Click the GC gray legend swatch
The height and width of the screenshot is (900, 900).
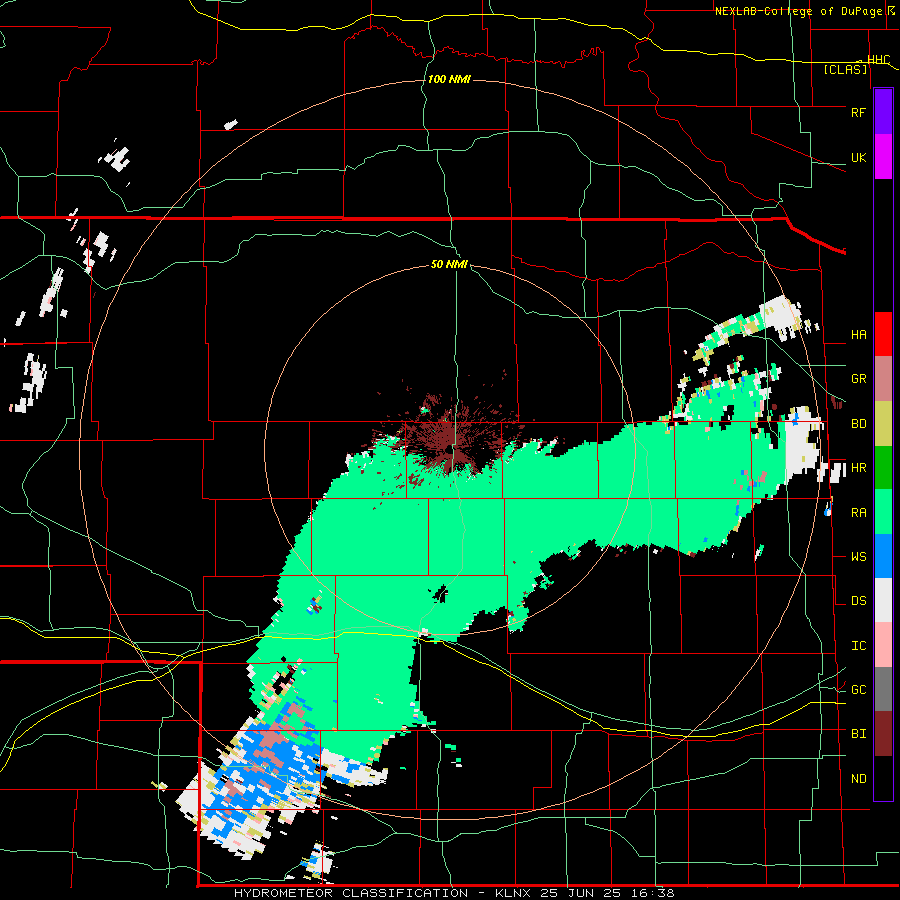point(883,689)
